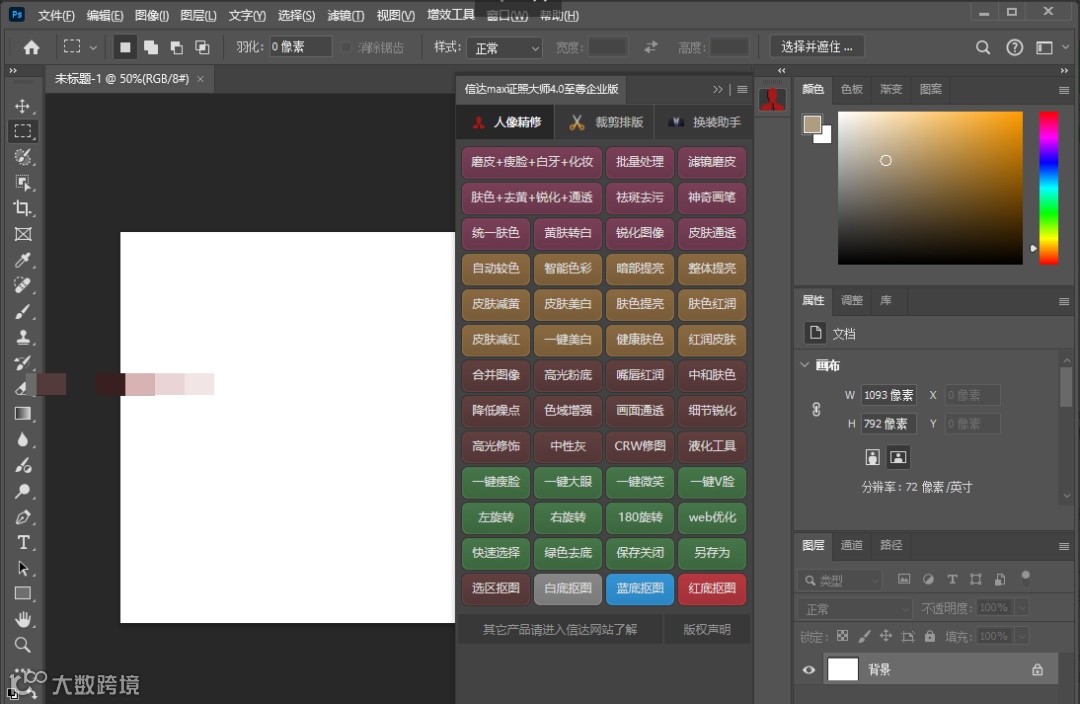Select the Spot Healing Brush tool
The height and width of the screenshot is (704, 1080).
click(23, 285)
